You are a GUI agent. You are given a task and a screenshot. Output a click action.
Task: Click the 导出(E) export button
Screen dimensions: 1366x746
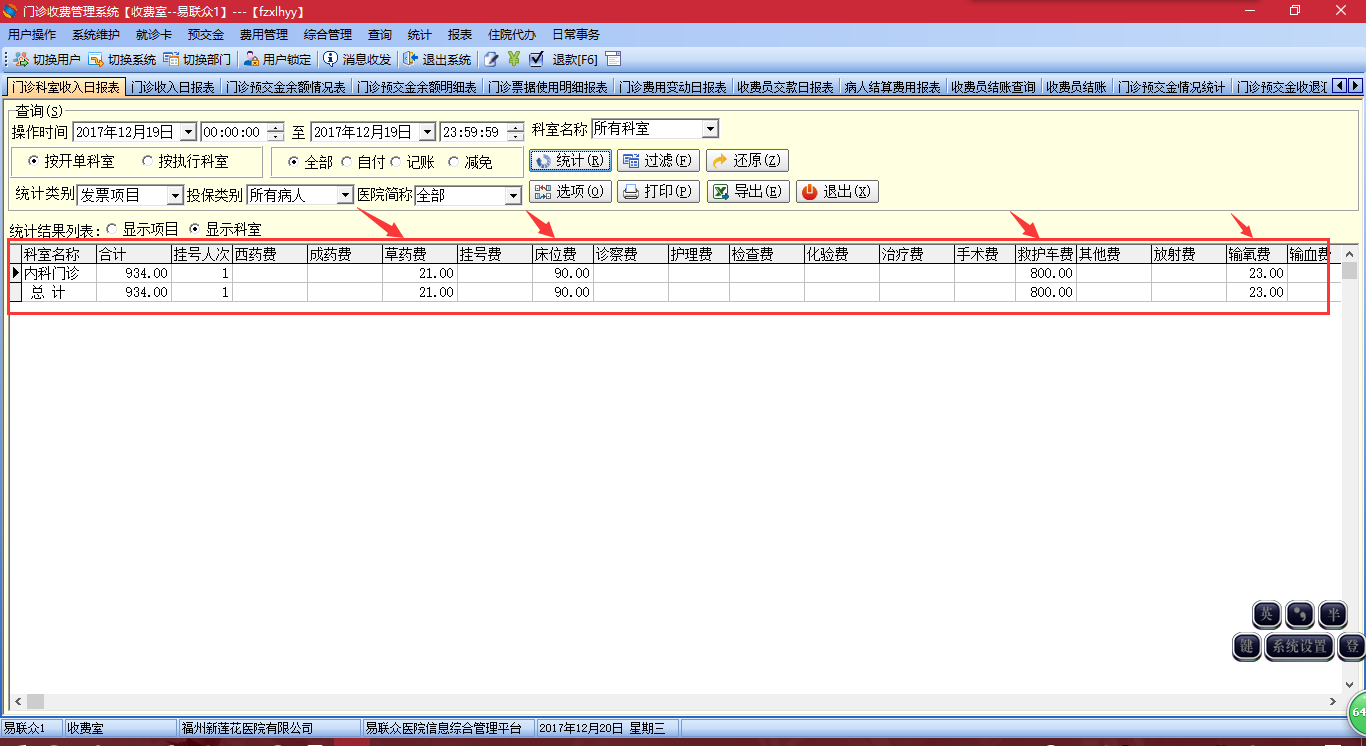tap(748, 192)
